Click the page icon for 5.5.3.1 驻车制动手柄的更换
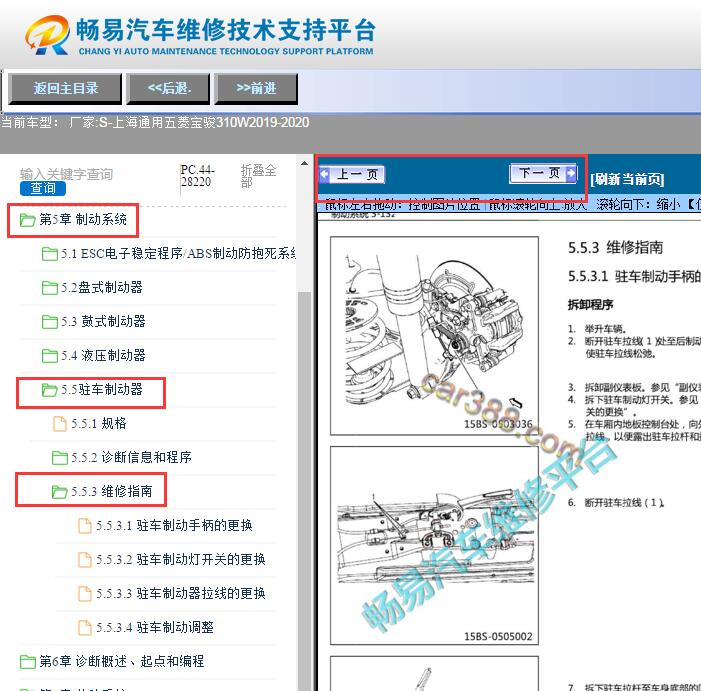Screen dimensions: 701x691 pyautogui.click(x=85, y=526)
